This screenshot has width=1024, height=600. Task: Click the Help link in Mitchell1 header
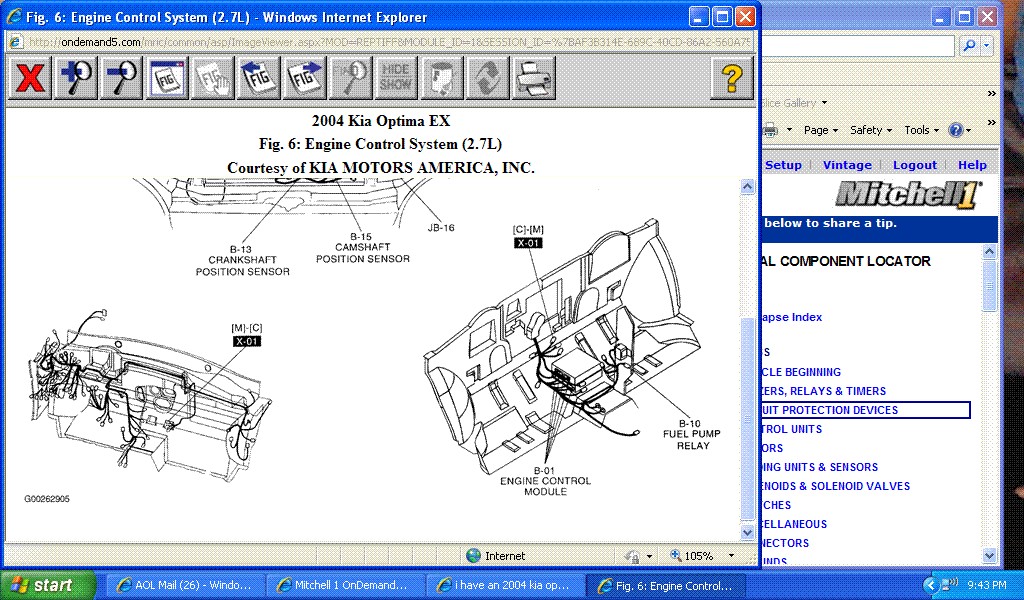click(972, 165)
